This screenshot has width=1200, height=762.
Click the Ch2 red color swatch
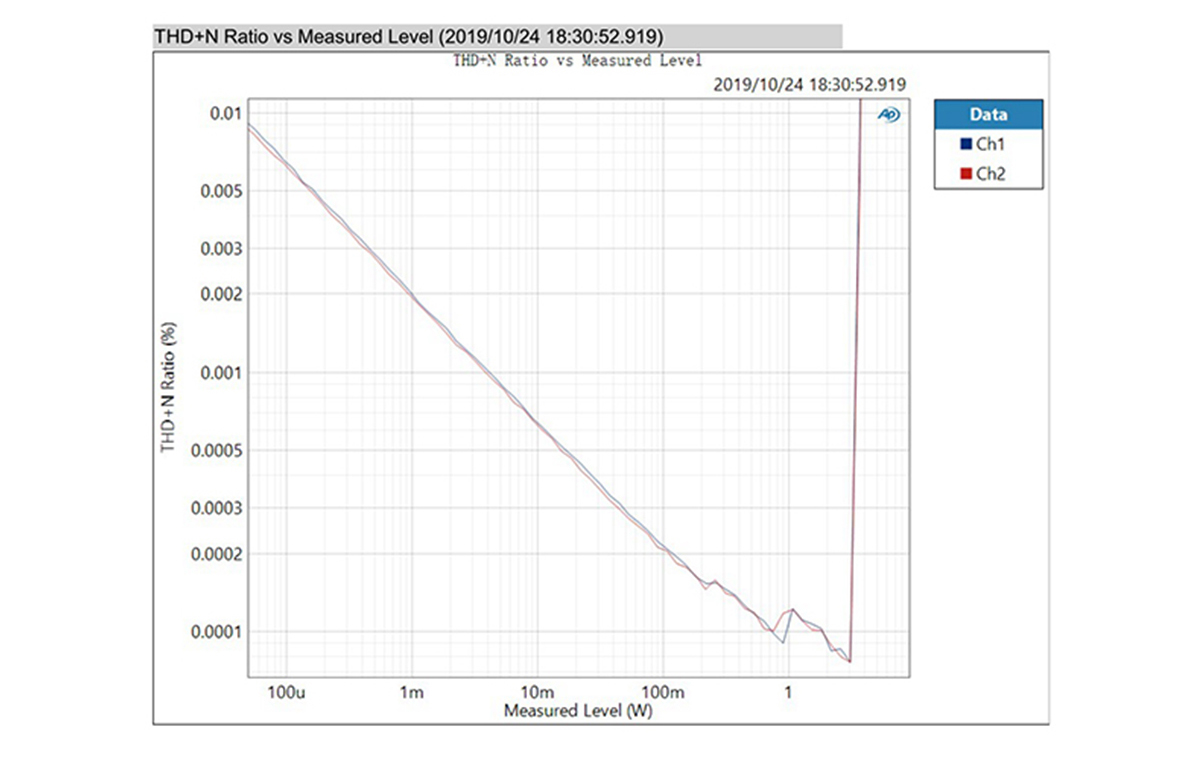coord(966,174)
